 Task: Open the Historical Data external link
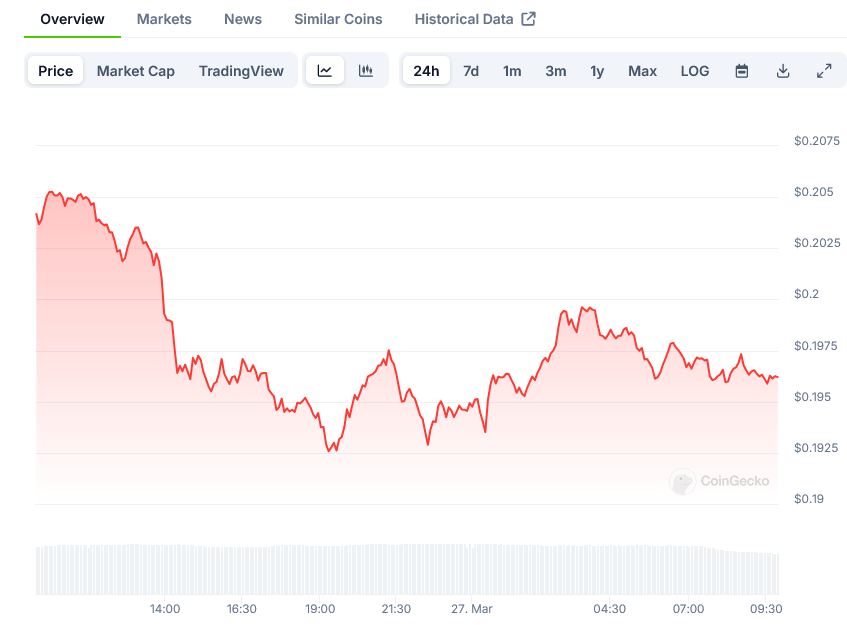(475, 19)
